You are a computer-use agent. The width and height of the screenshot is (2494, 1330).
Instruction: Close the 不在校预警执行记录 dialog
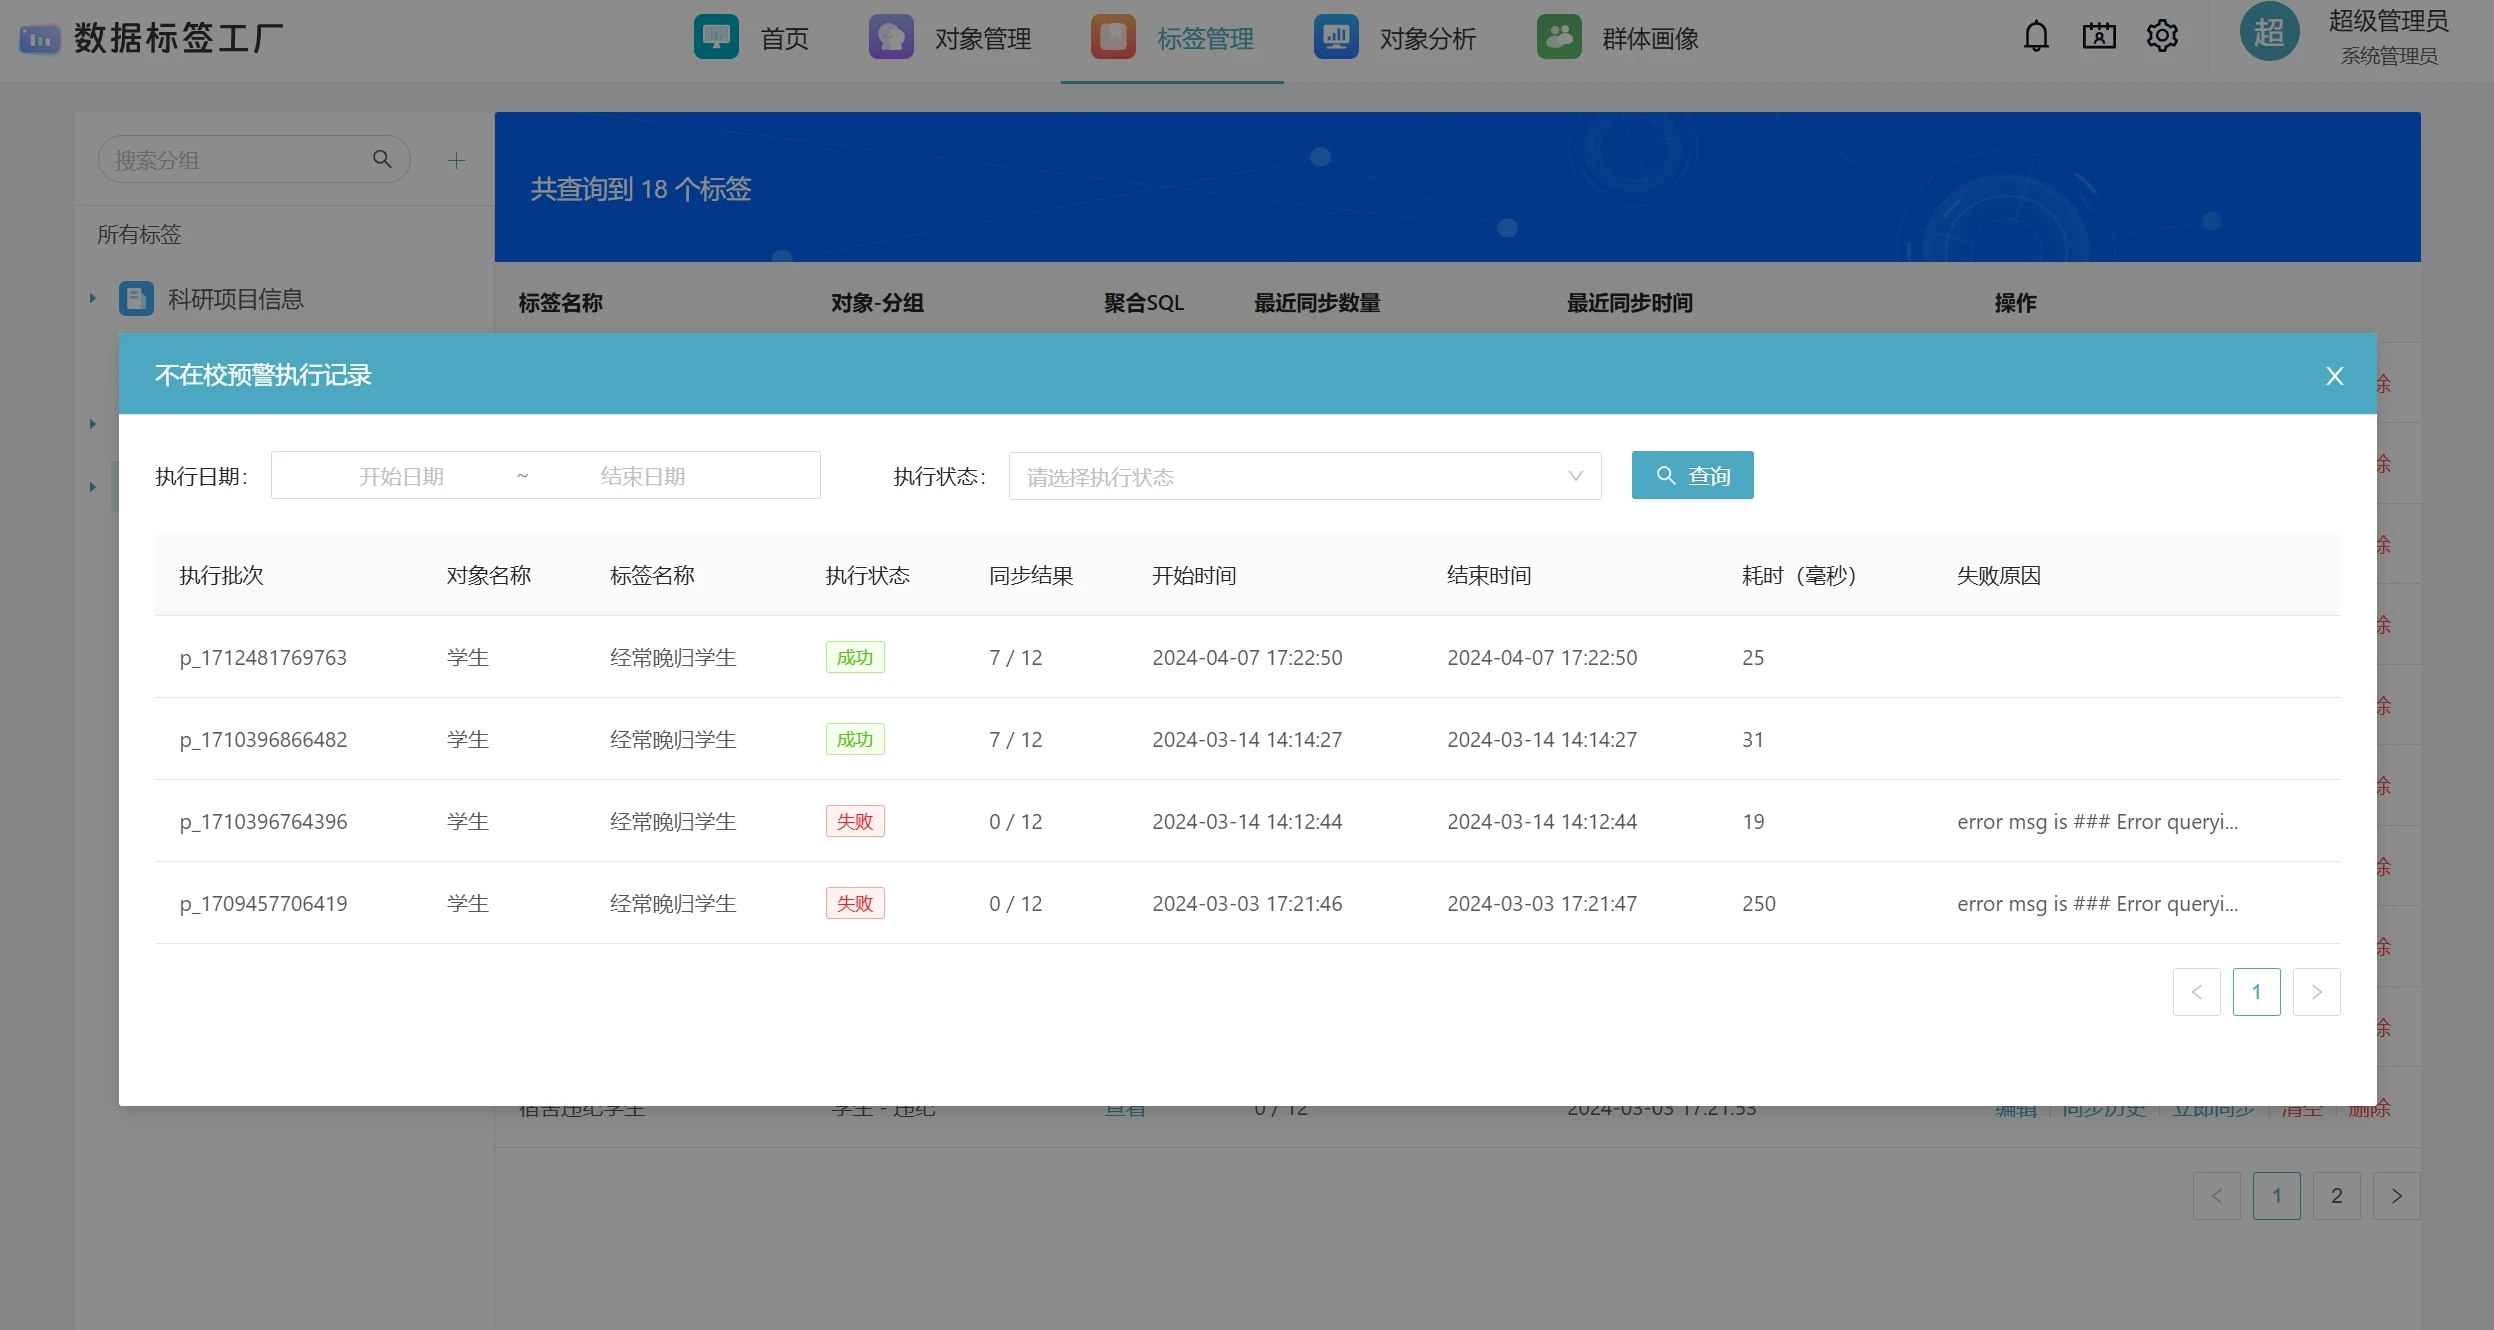tap(2334, 376)
